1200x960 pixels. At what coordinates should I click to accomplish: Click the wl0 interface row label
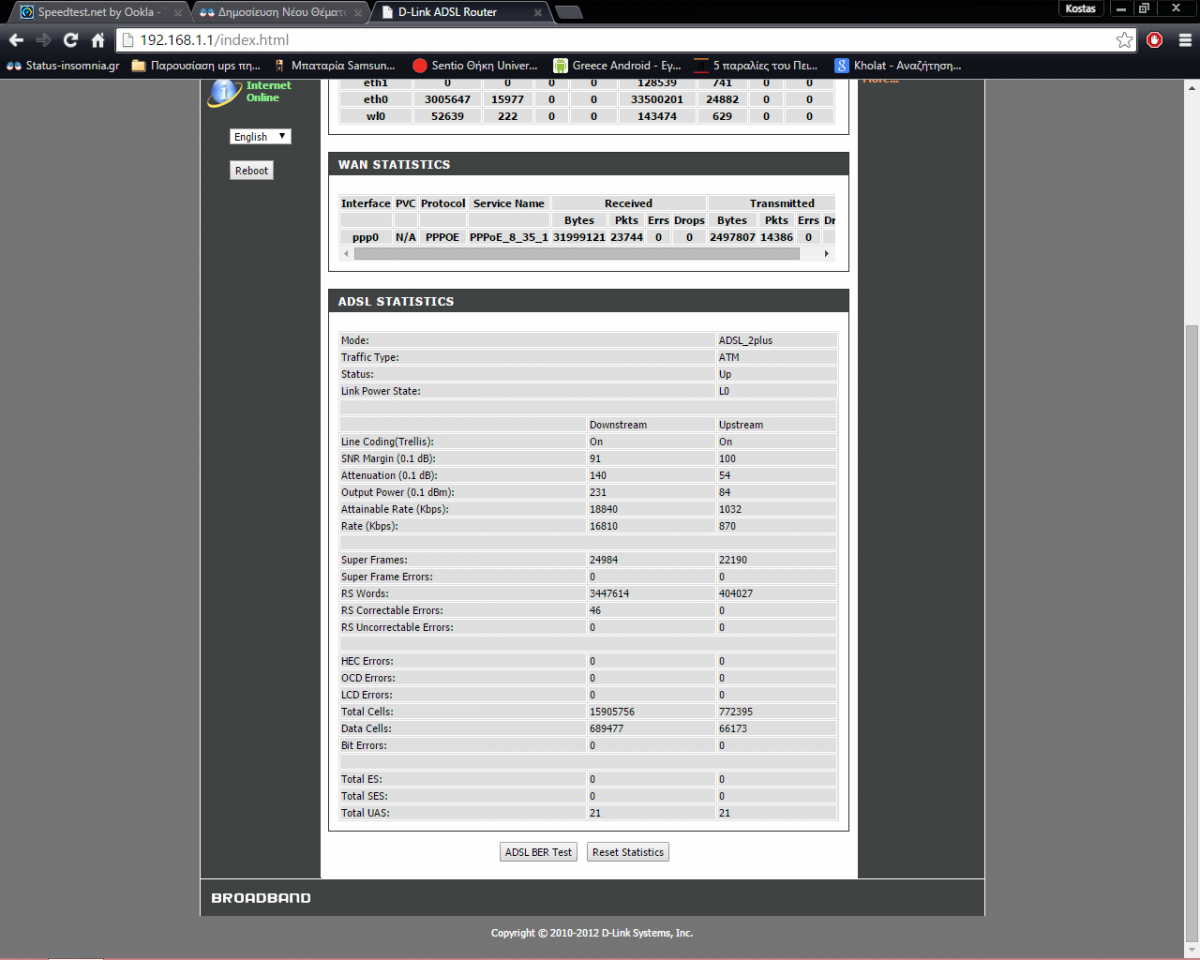pos(375,116)
